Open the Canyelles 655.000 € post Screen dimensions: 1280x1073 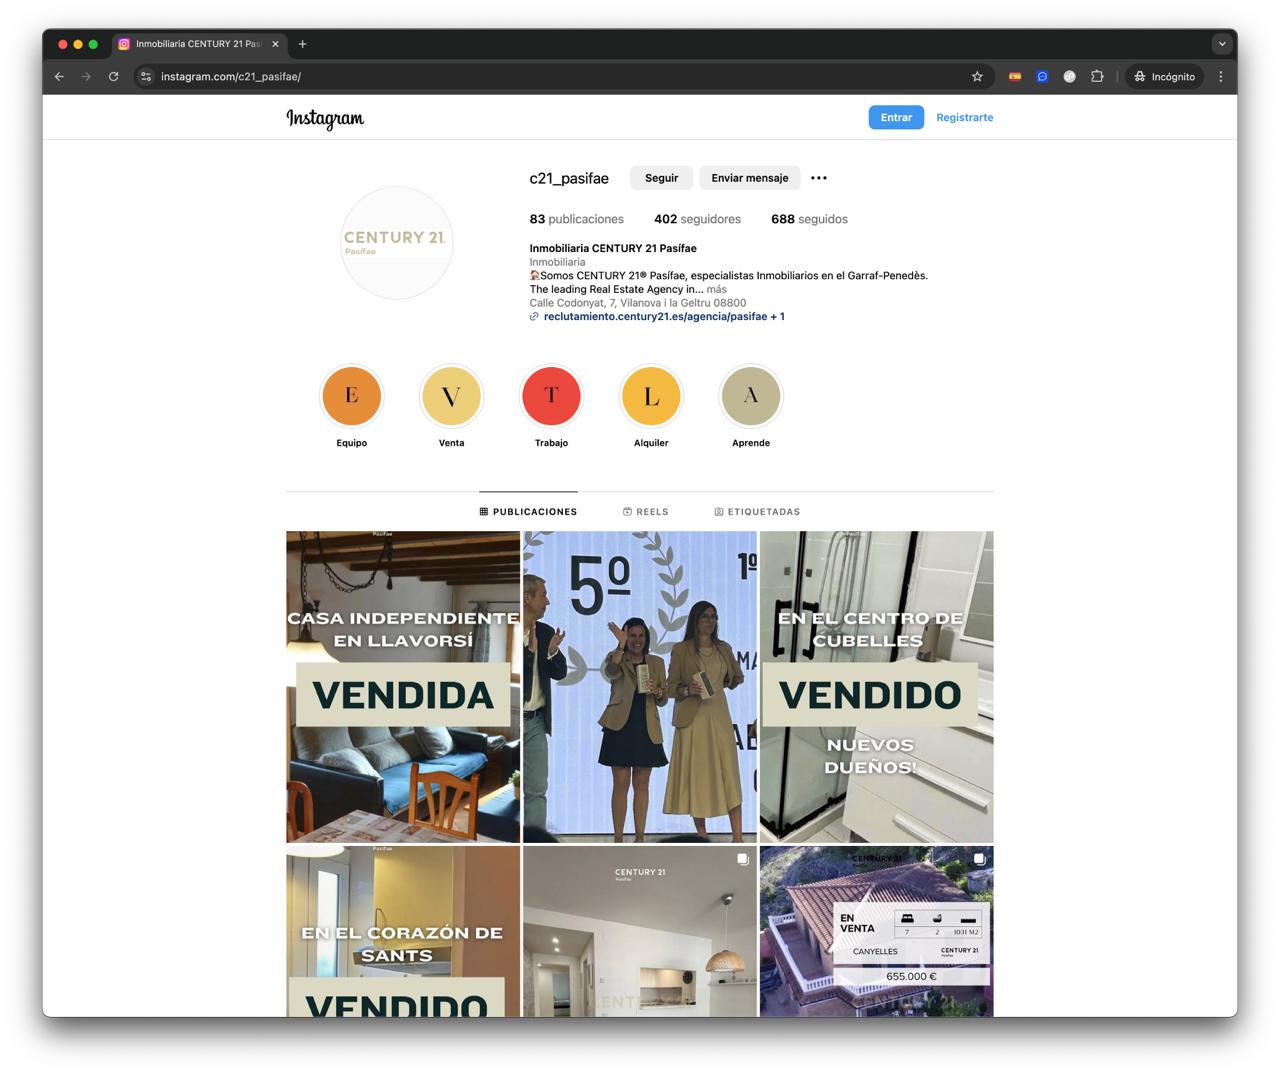[x=877, y=931]
